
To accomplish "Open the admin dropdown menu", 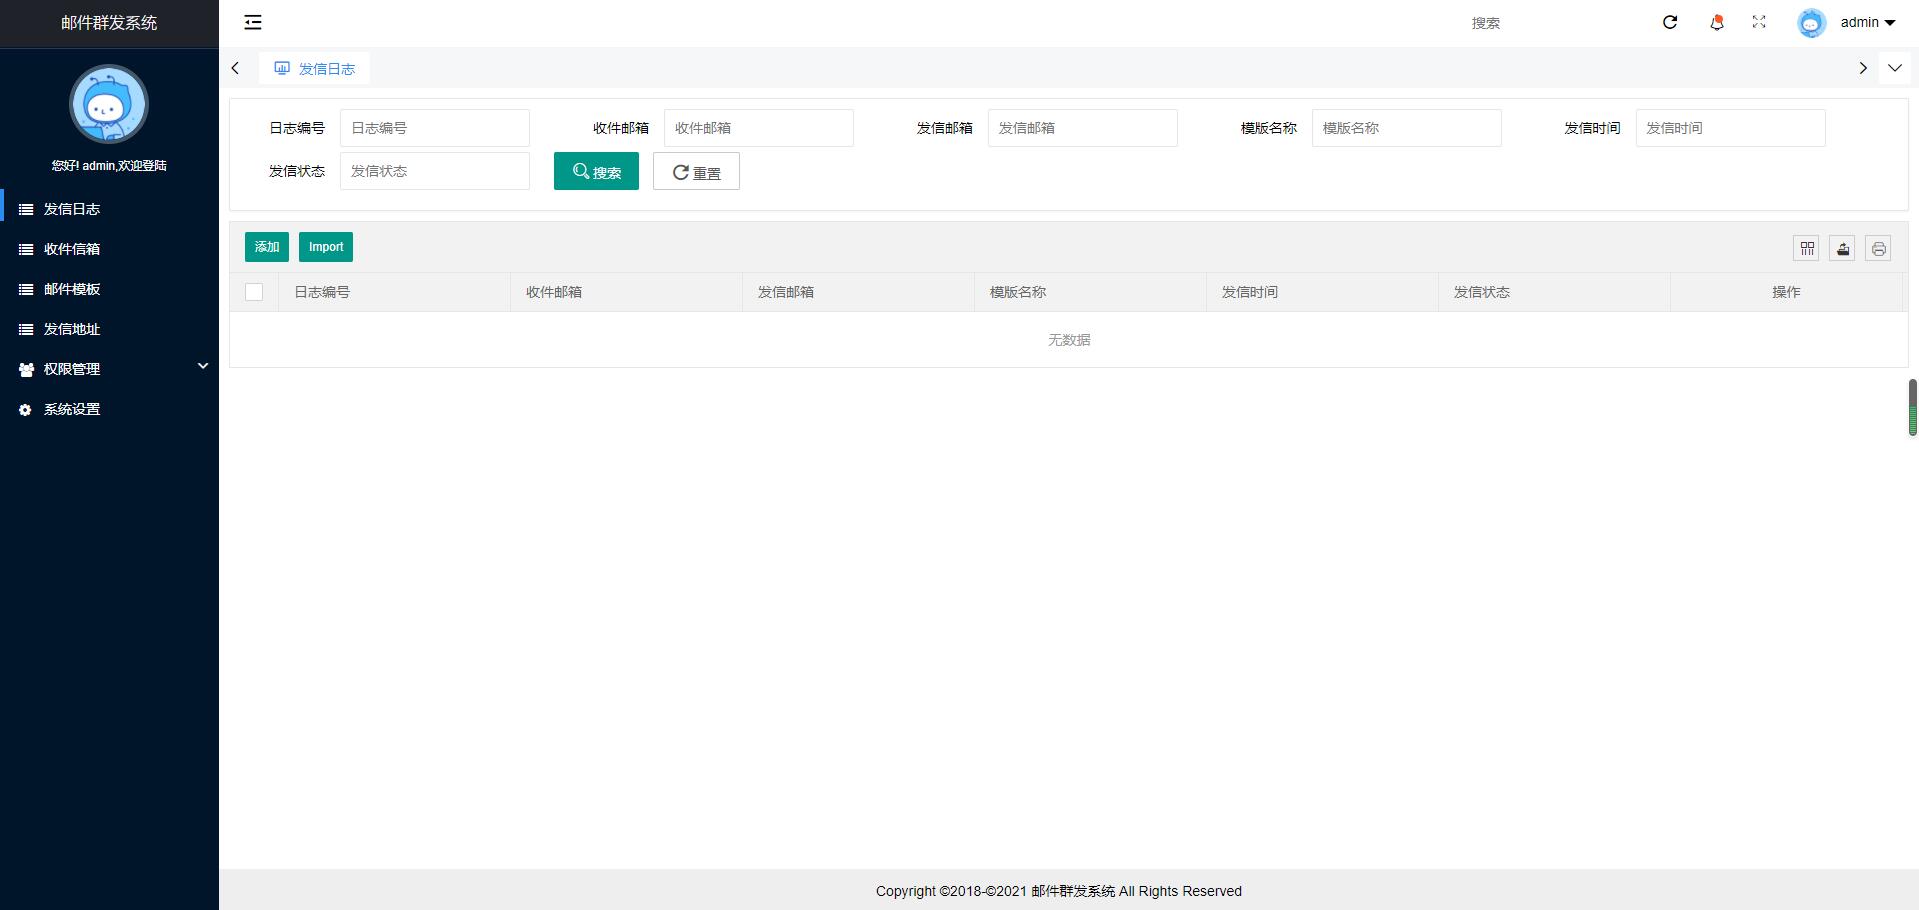I will 1866,22.
